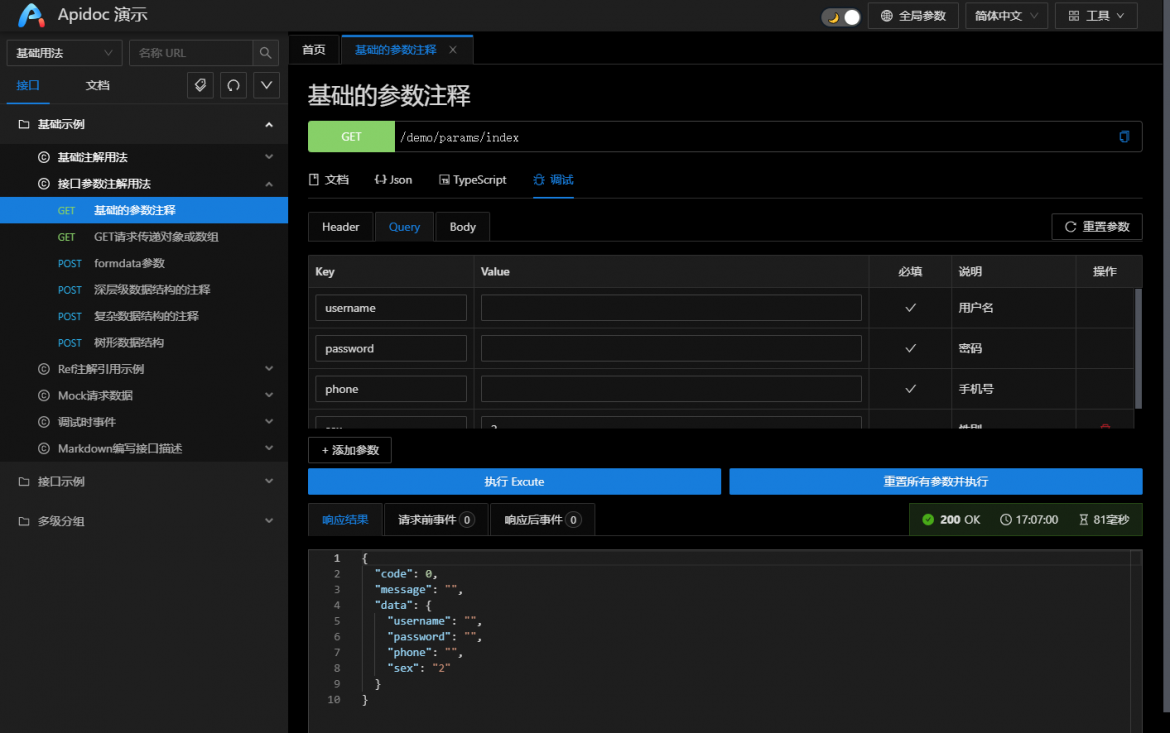Click the password value field
This screenshot has width=1170, height=733.
[671, 349]
